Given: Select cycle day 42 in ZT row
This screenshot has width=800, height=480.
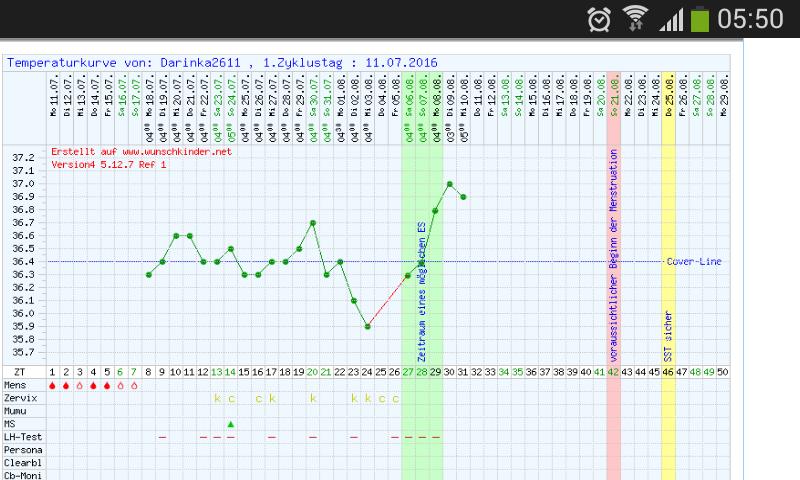Looking at the screenshot, I should coord(613,372).
